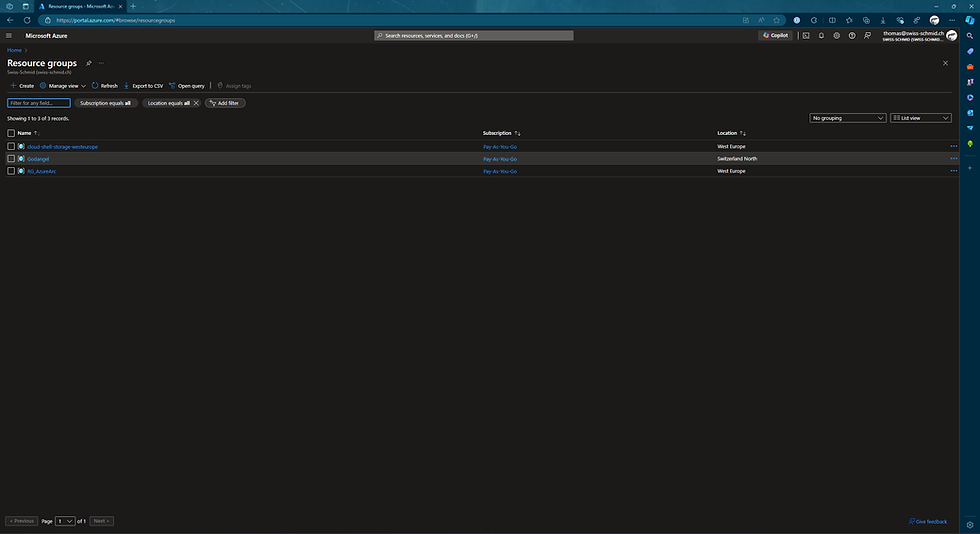Click the Subscription equals all filter pill
The width and height of the screenshot is (980, 534).
tap(106, 103)
